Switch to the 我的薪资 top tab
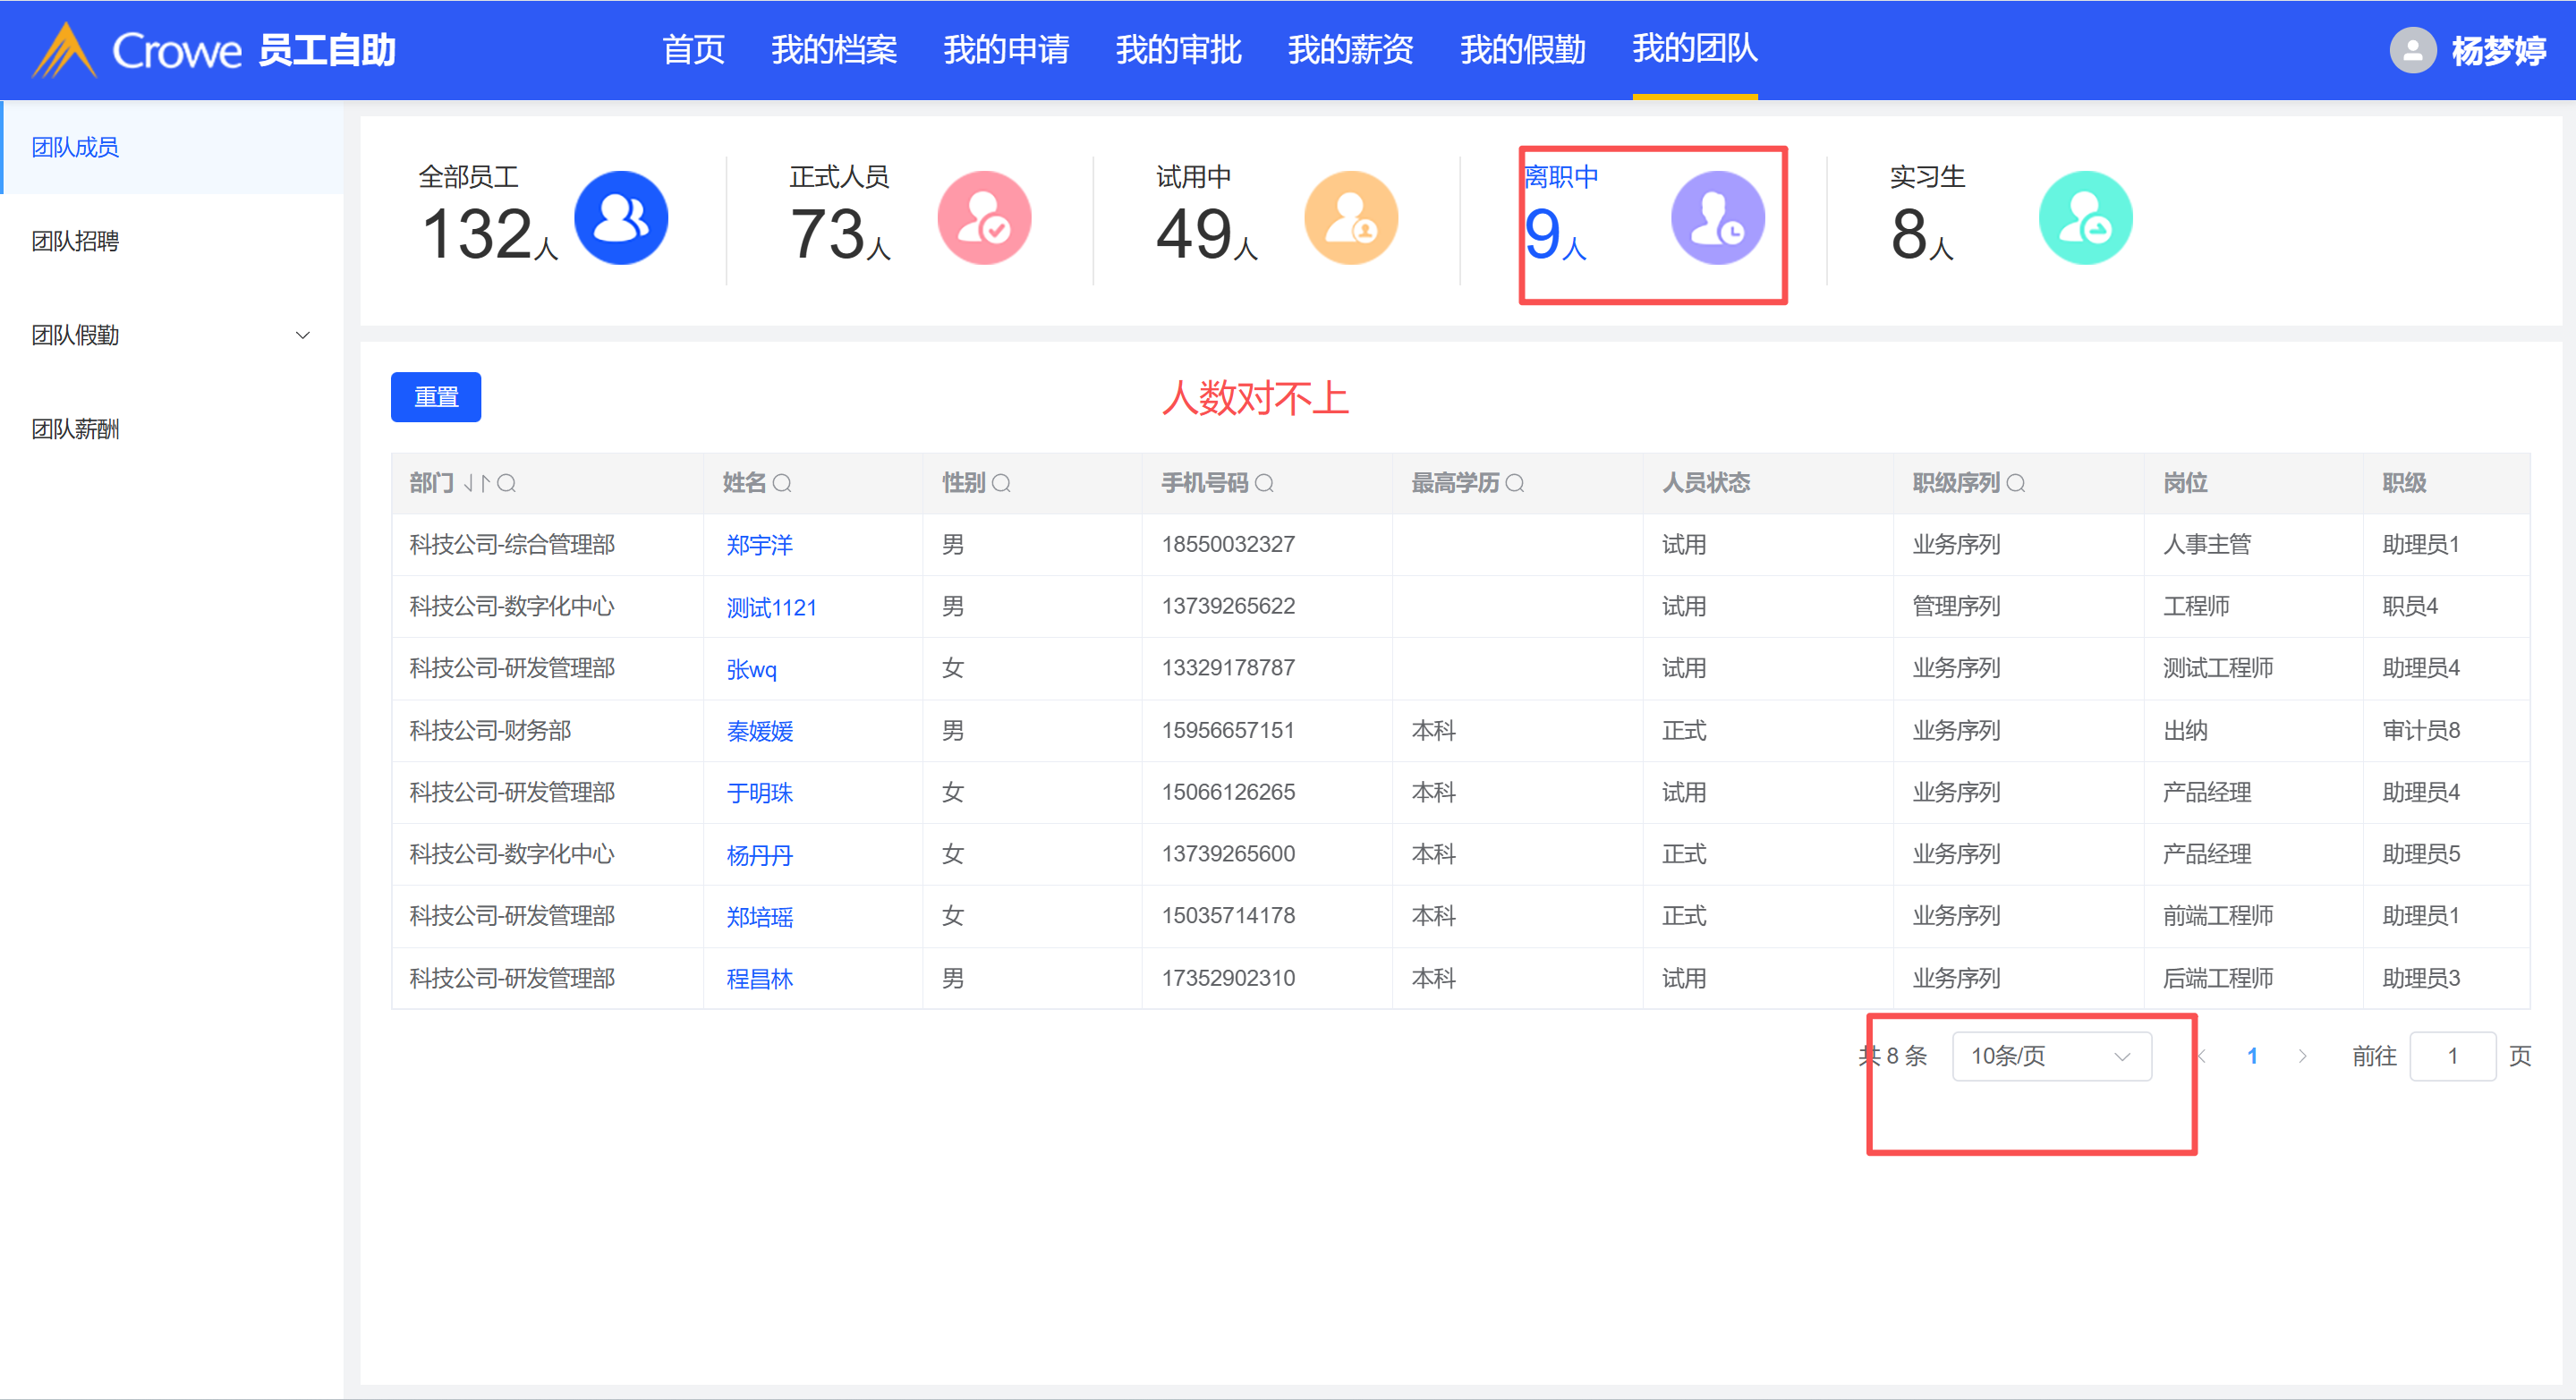2576x1400 pixels. [1350, 50]
